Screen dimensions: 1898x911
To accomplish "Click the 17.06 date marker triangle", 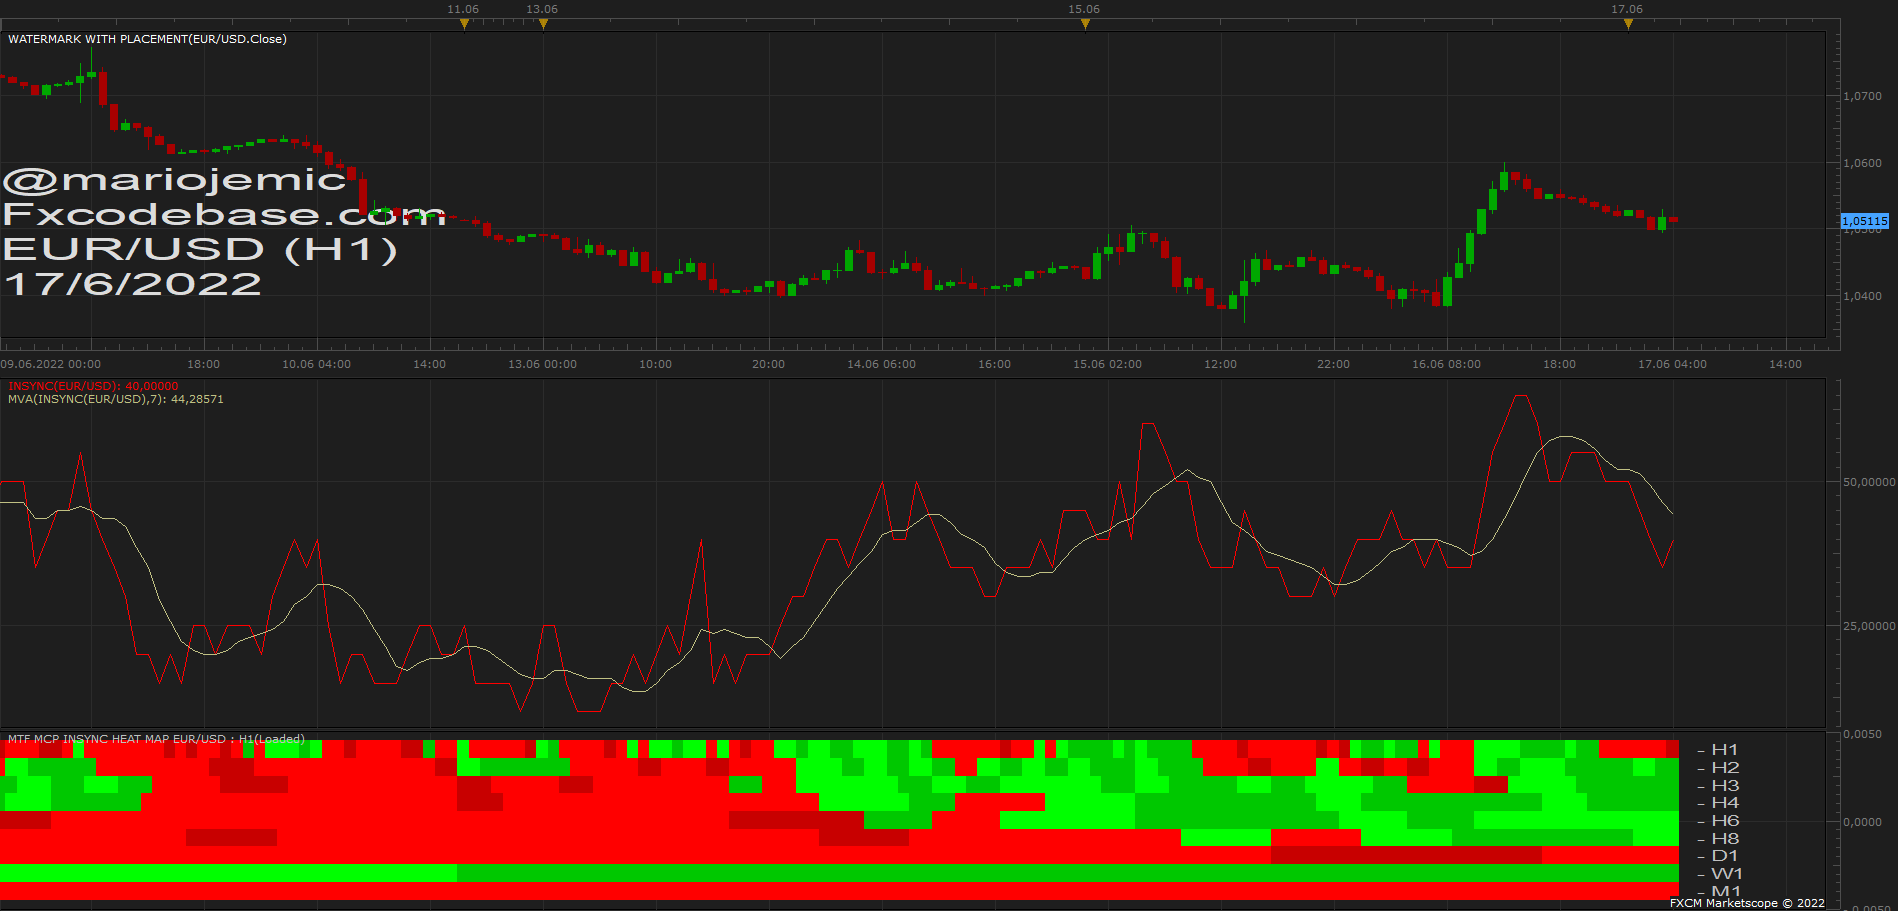I will coord(1628,24).
